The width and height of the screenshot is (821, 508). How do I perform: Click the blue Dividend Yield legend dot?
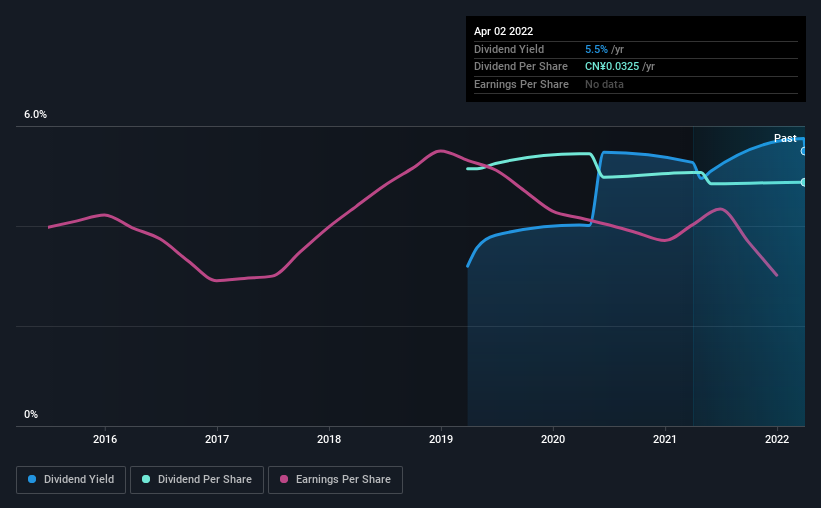click(x=33, y=480)
